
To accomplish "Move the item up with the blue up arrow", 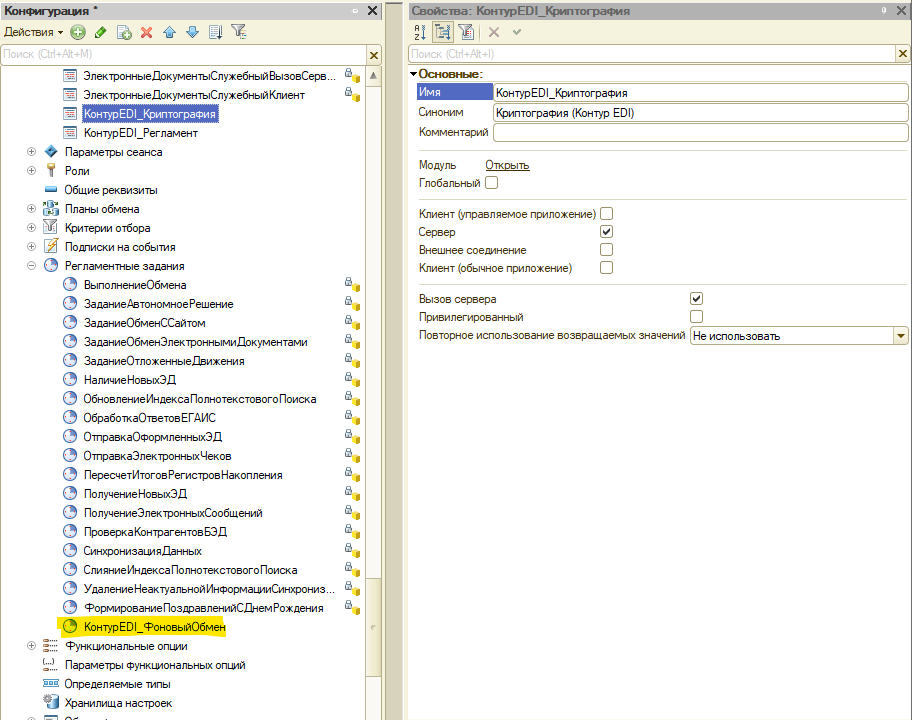I will 169,32.
